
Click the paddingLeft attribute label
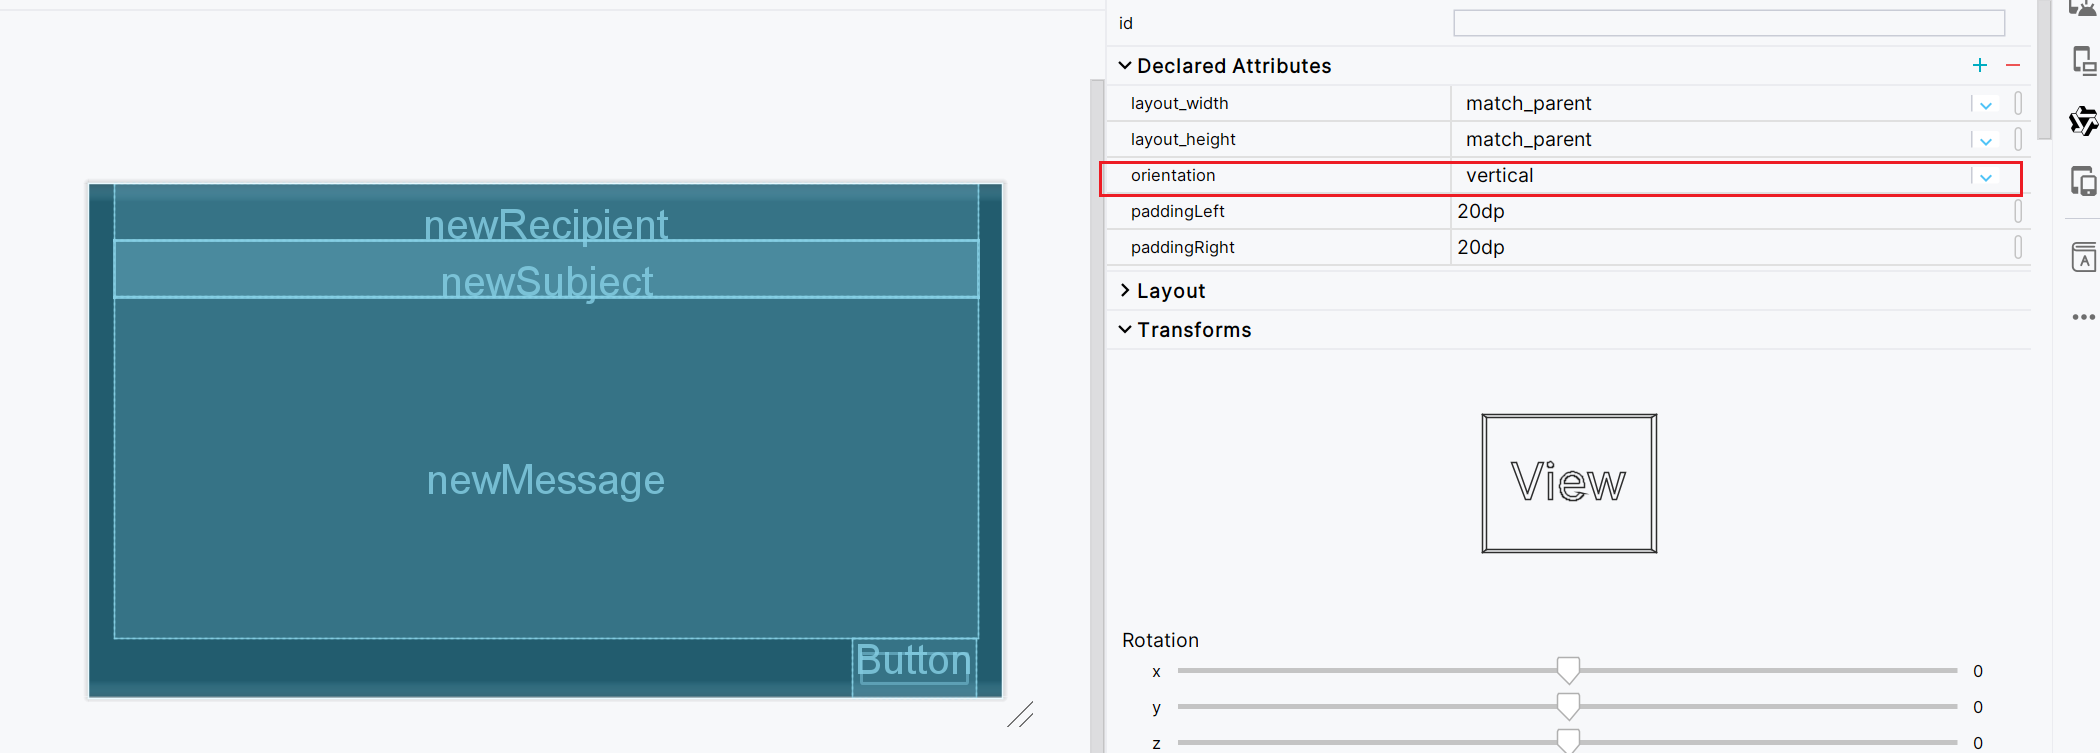click(x=1177, y=211)
